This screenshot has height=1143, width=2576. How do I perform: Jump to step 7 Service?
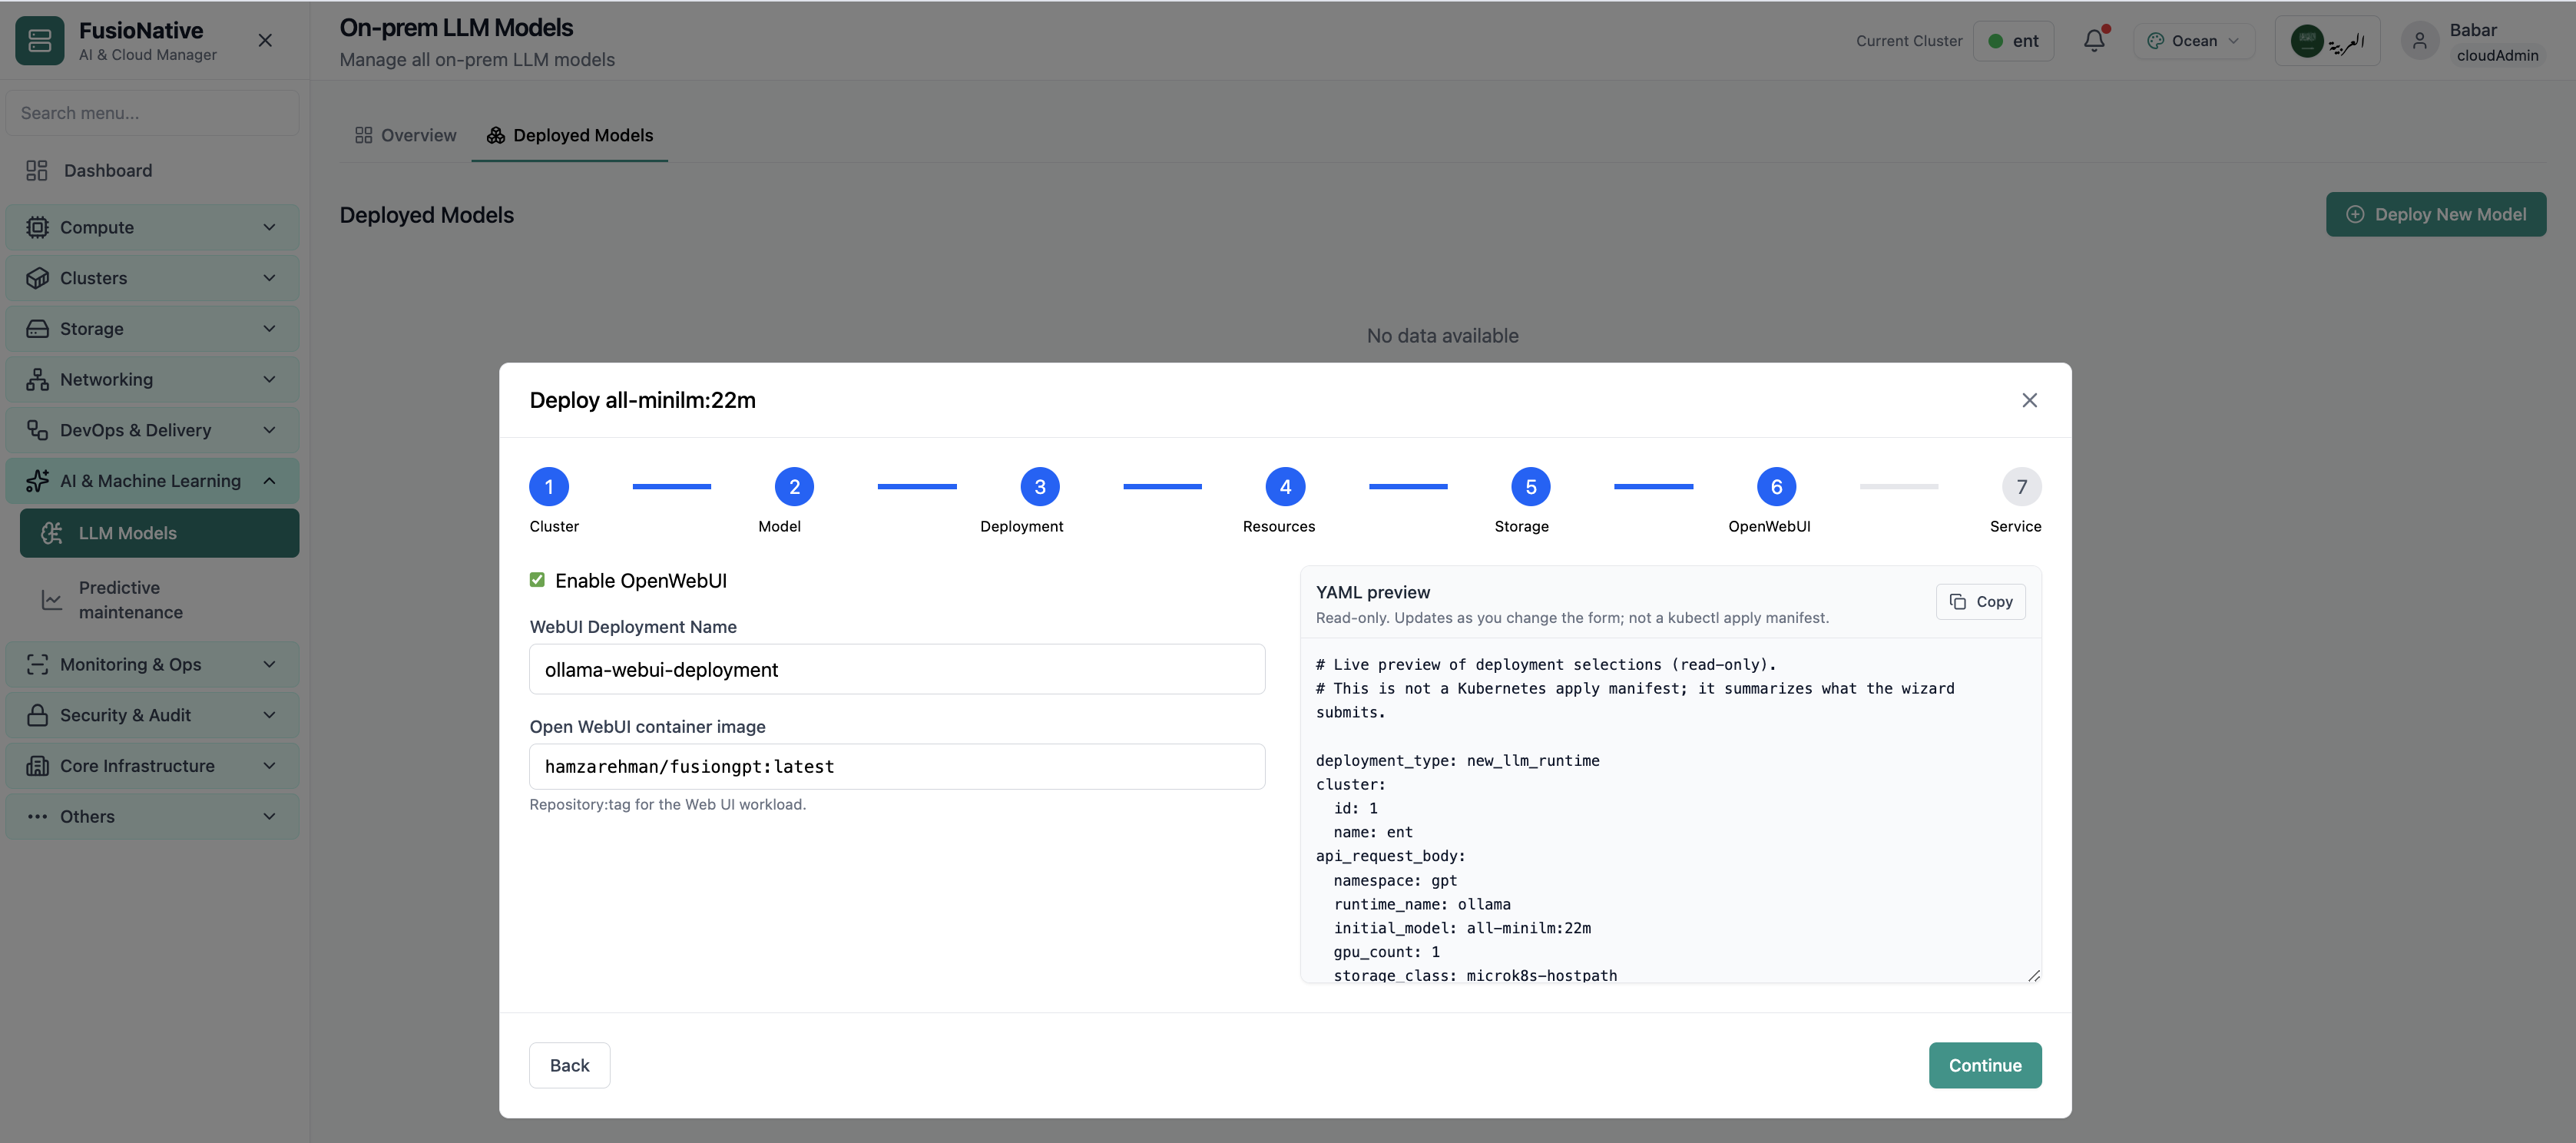(x=2022, y=487)
